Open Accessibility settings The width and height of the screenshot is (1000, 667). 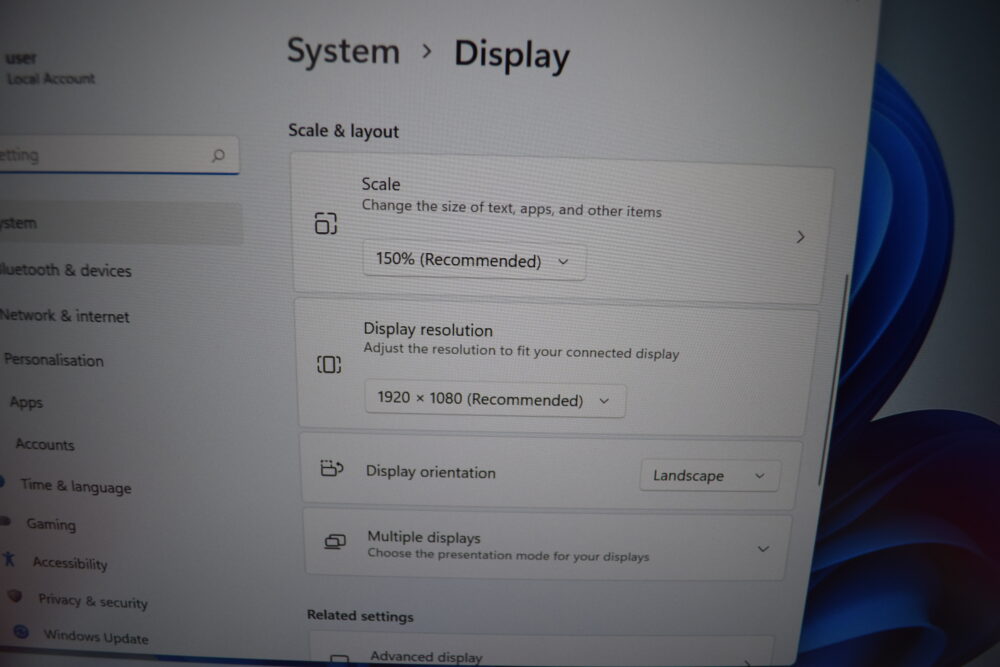tap(70, 563)
